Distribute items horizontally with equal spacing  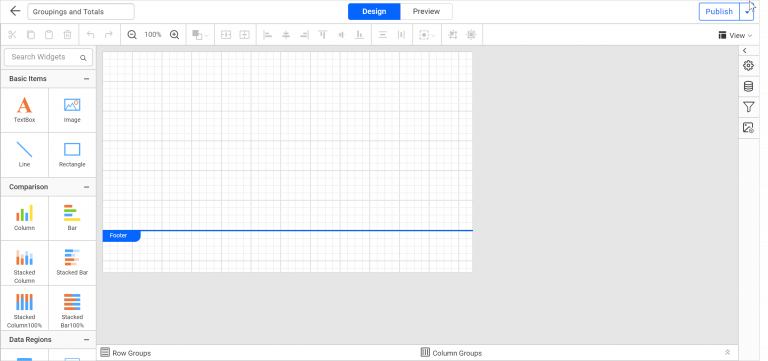401,35
